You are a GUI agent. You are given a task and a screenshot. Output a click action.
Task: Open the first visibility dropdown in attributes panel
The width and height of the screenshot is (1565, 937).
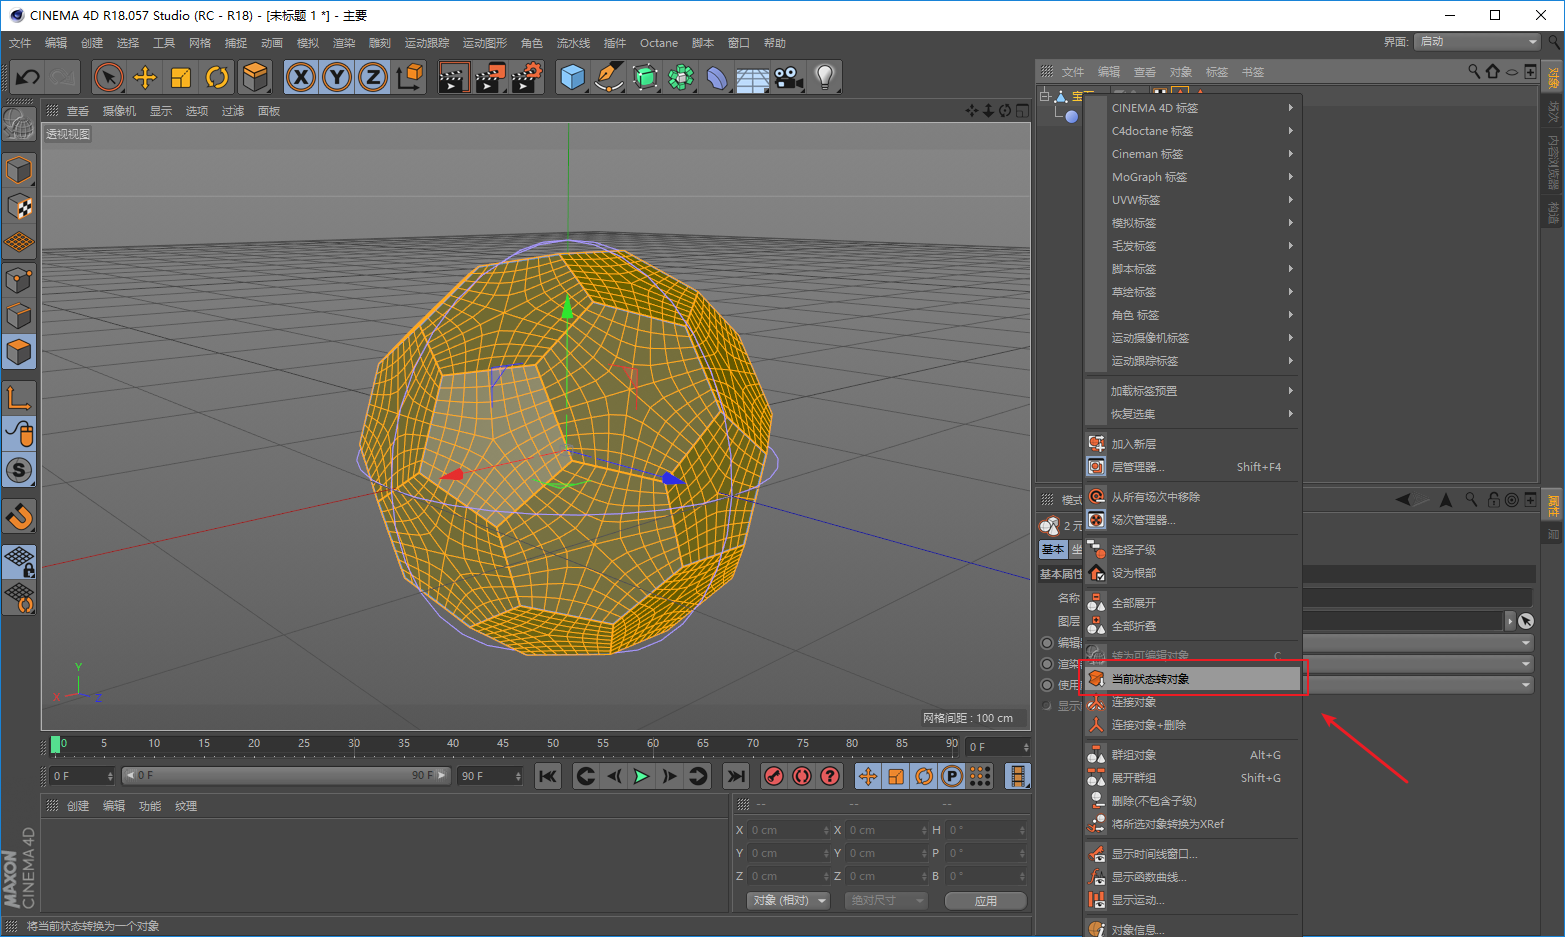tap(1418, 643)
